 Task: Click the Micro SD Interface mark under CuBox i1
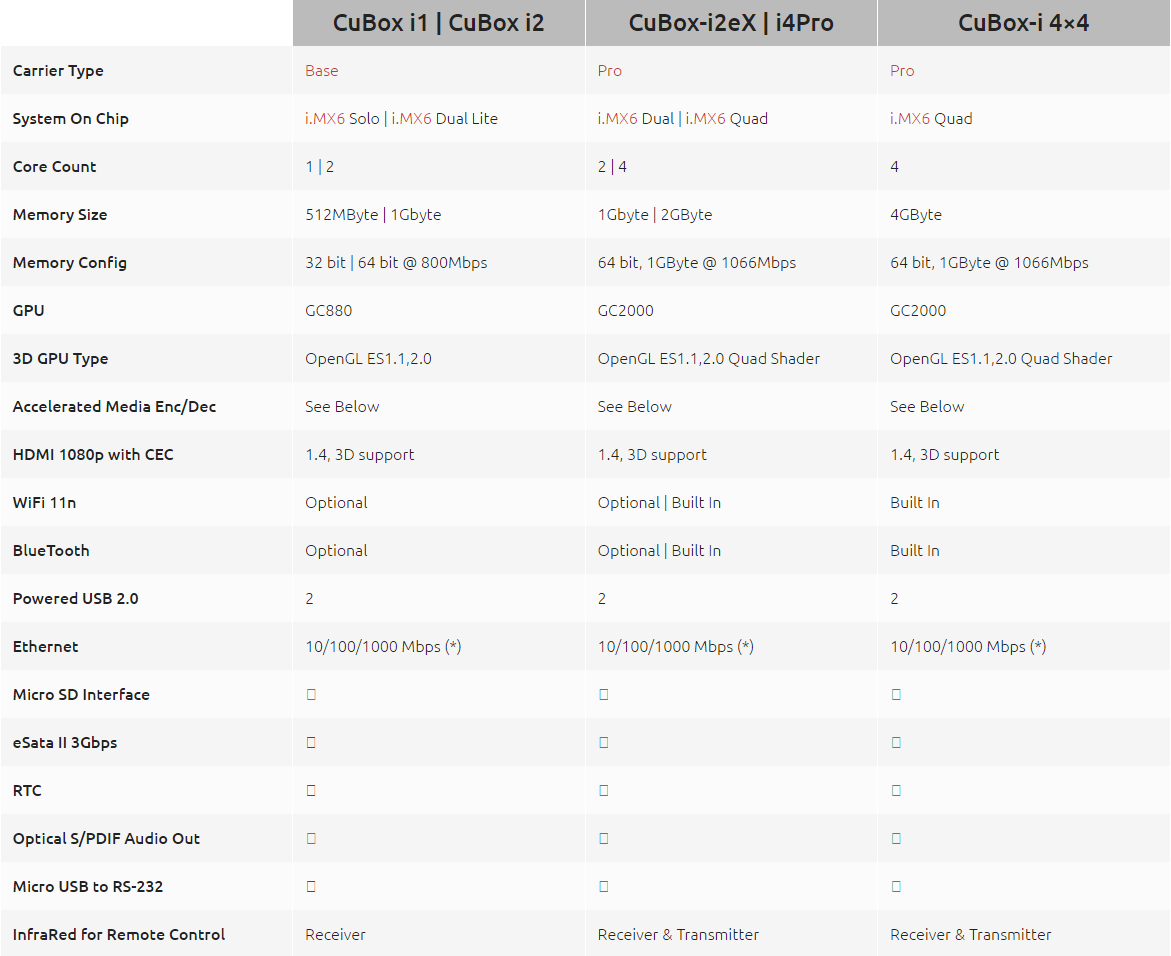point(311,694)
